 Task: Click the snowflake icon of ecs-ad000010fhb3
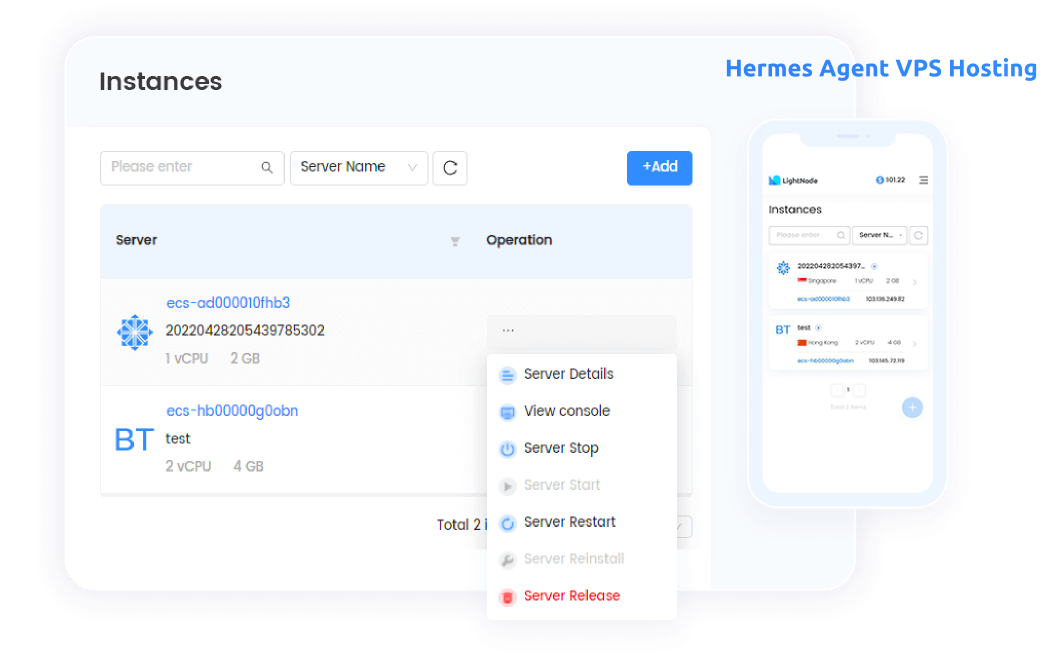click(134, 329)
